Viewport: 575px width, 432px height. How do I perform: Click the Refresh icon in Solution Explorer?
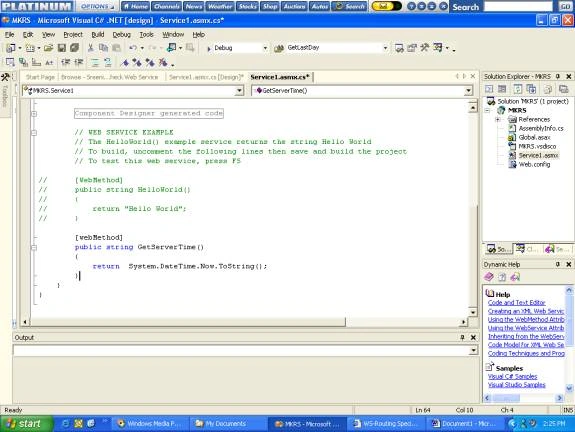(x=517, y=89)
